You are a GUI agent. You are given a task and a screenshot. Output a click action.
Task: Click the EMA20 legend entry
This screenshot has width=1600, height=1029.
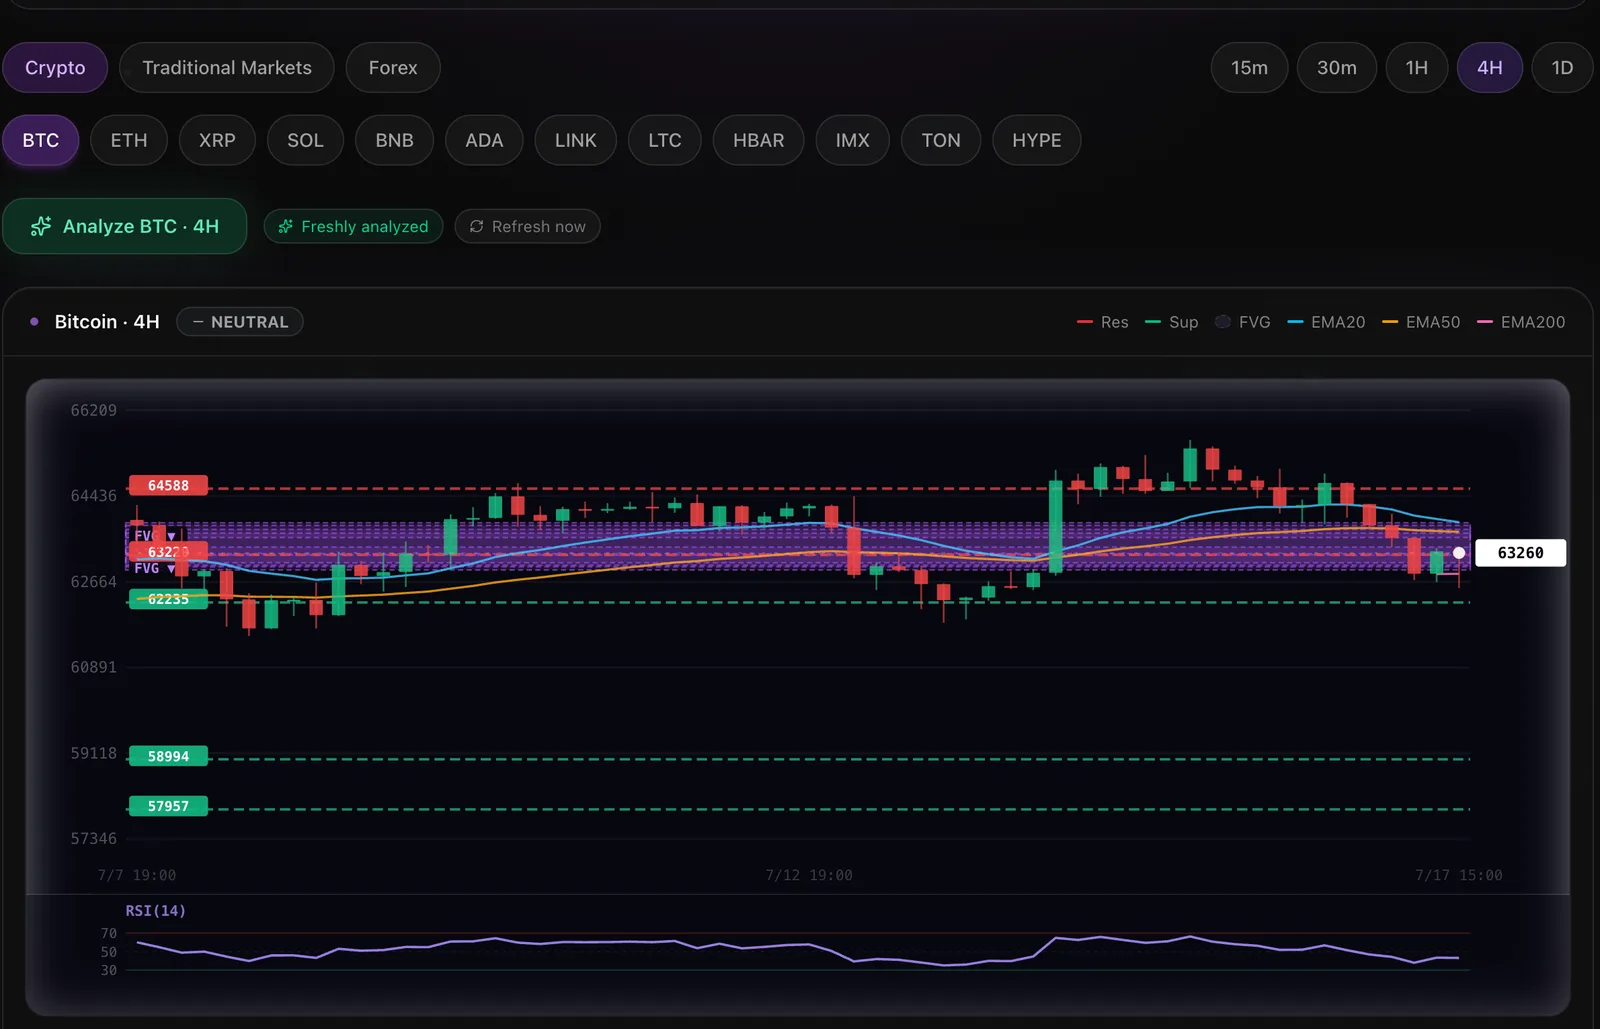(x=1327, y=322)
